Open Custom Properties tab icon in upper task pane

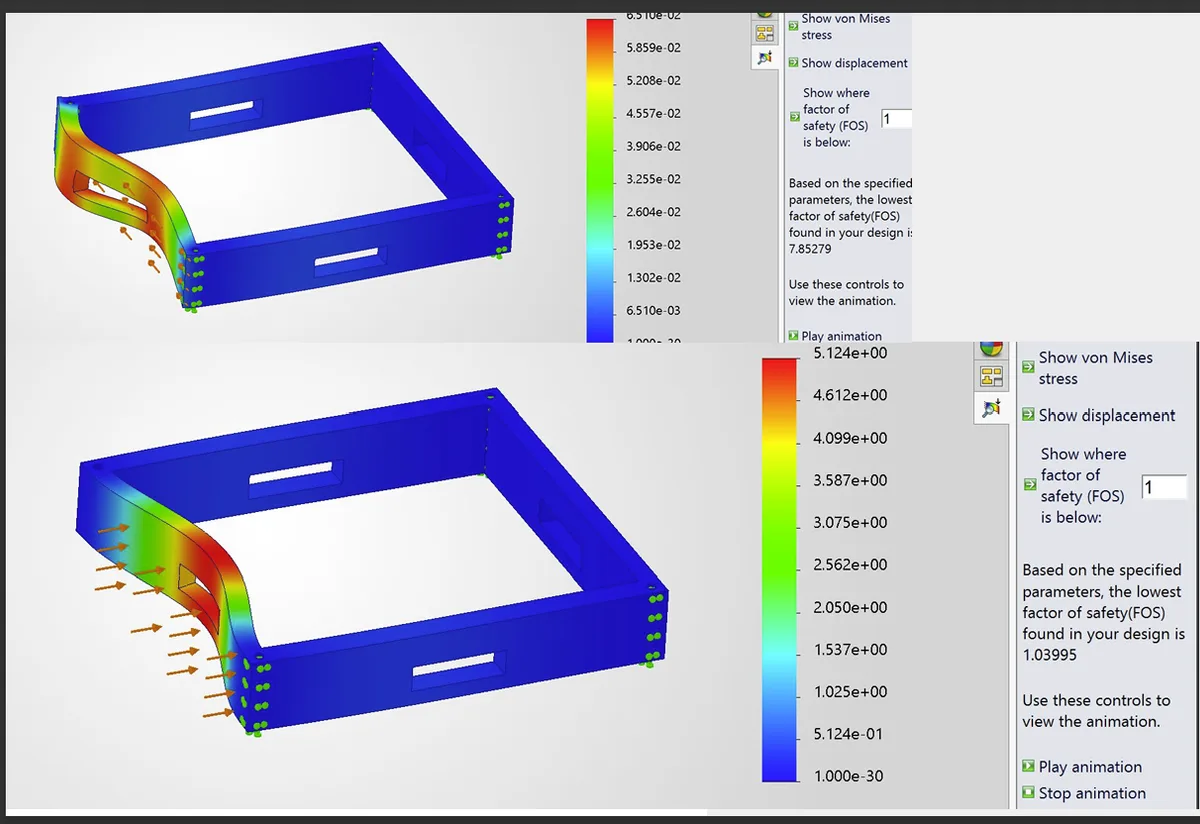click(x=765, y=33)
